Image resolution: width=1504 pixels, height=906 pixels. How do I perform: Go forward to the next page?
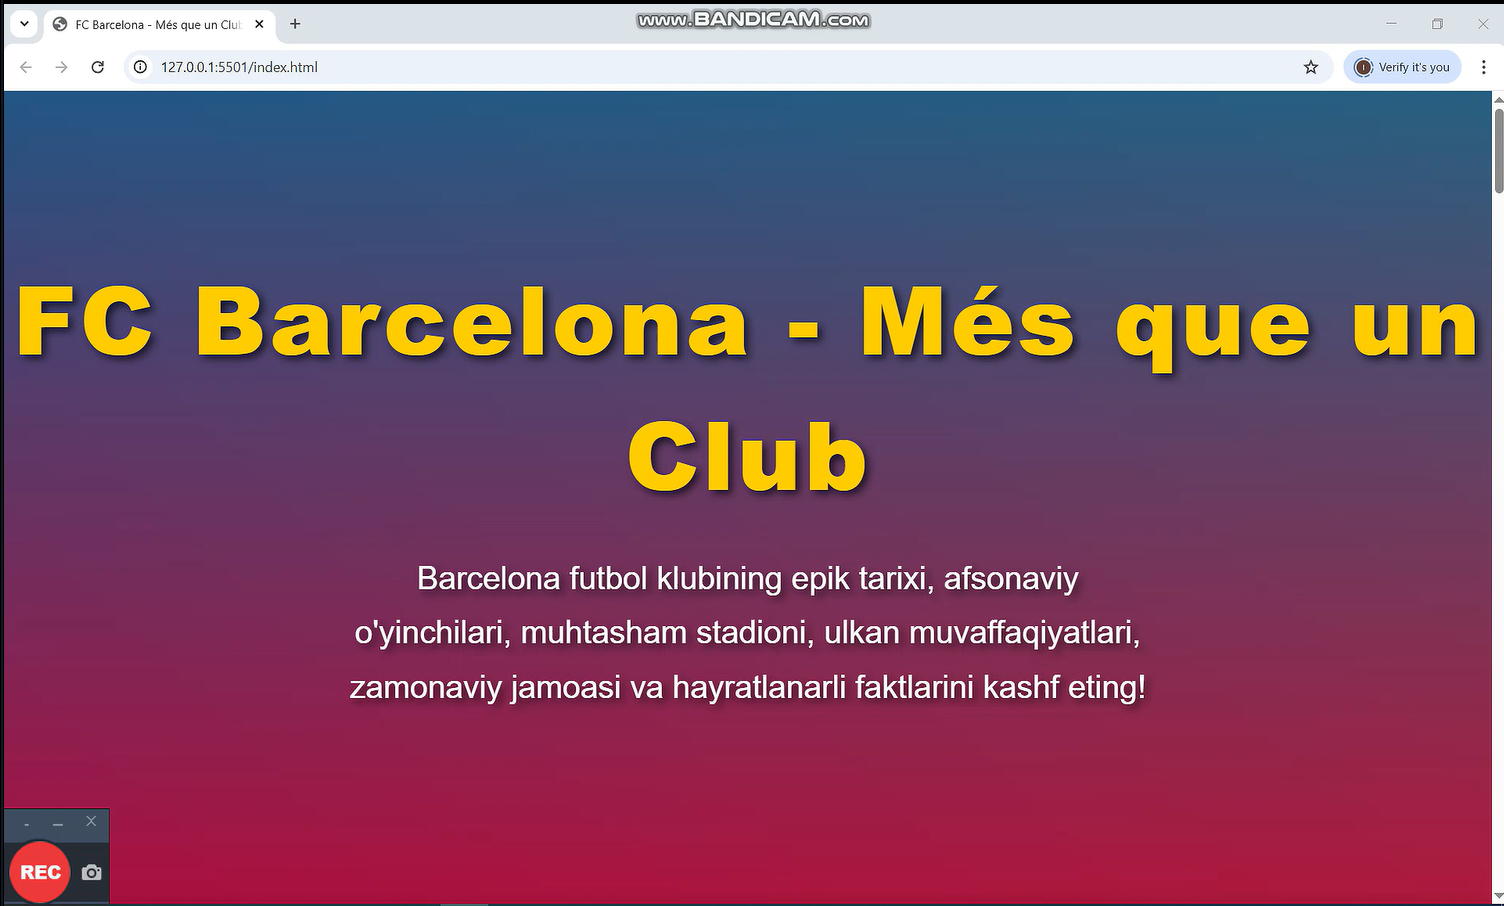pos(62,67)
